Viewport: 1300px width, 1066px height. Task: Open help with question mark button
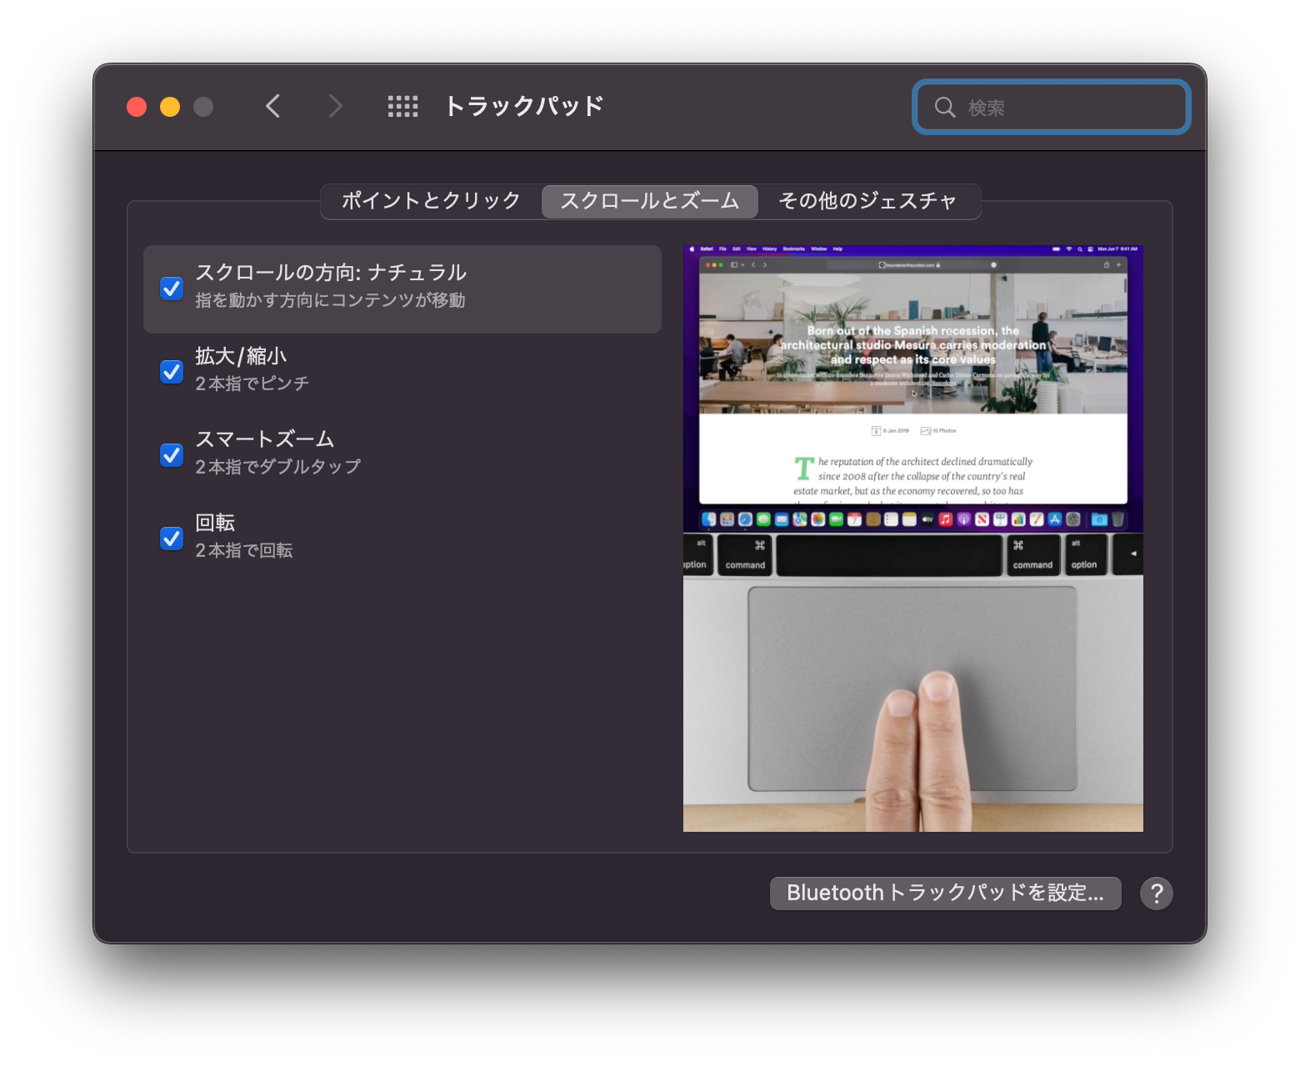point(1156,893)
